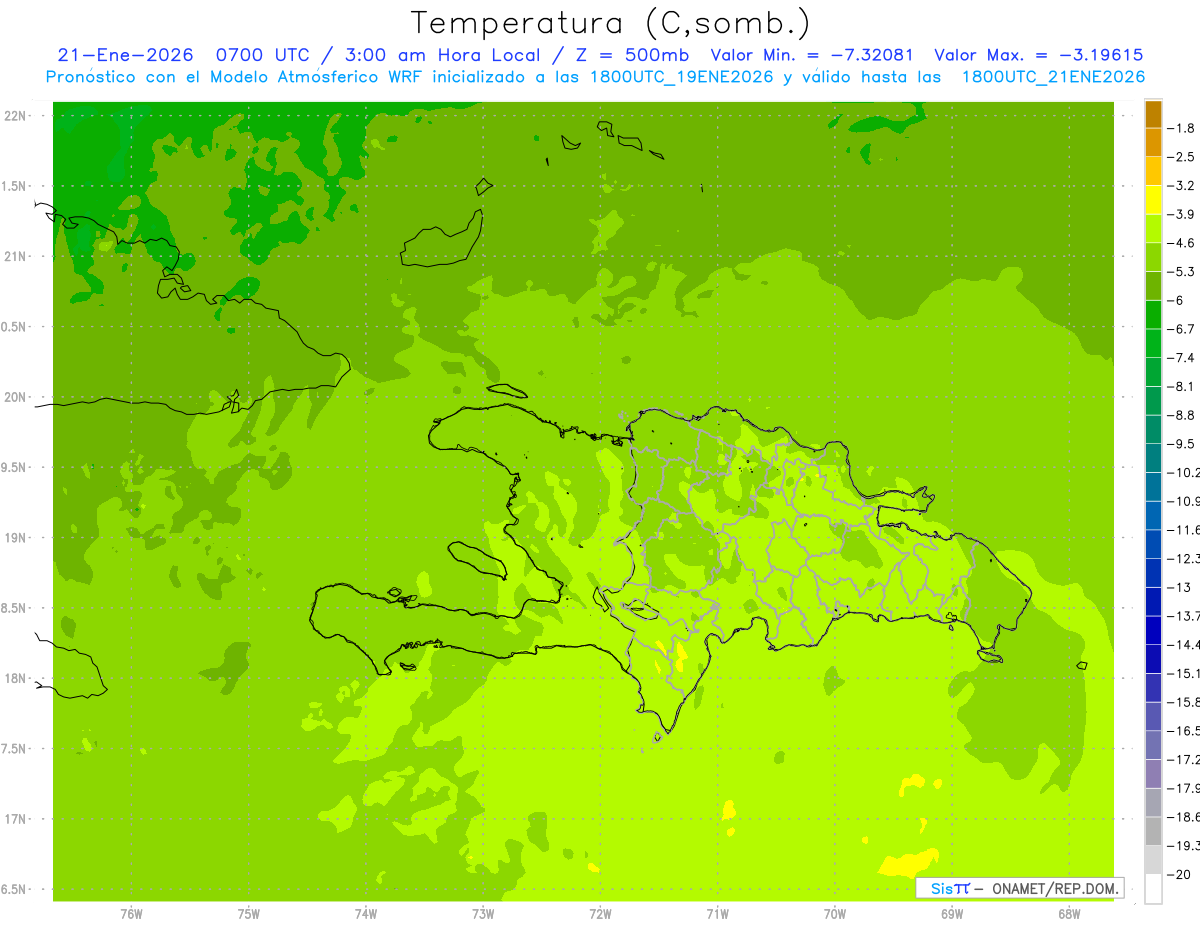This screenshot has width=1200, height=927.
Task: Click "Valor Max. = -3.19615"
Action: 1039,56
